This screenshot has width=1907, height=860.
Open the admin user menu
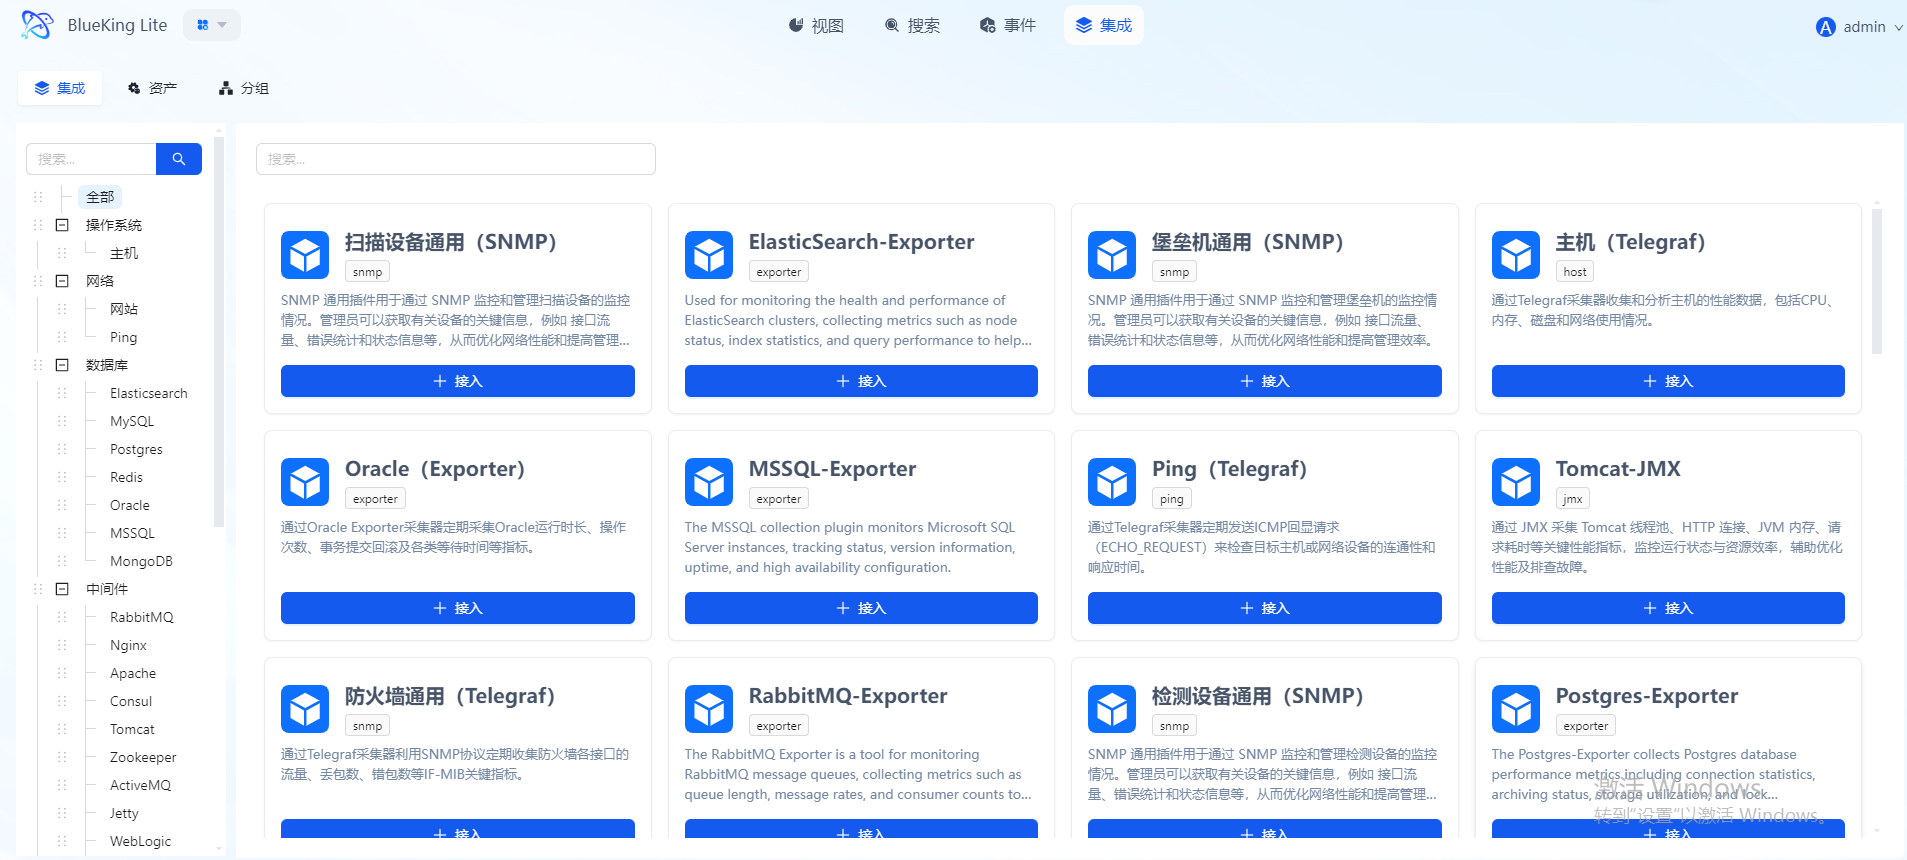[x=1859, y=27]
